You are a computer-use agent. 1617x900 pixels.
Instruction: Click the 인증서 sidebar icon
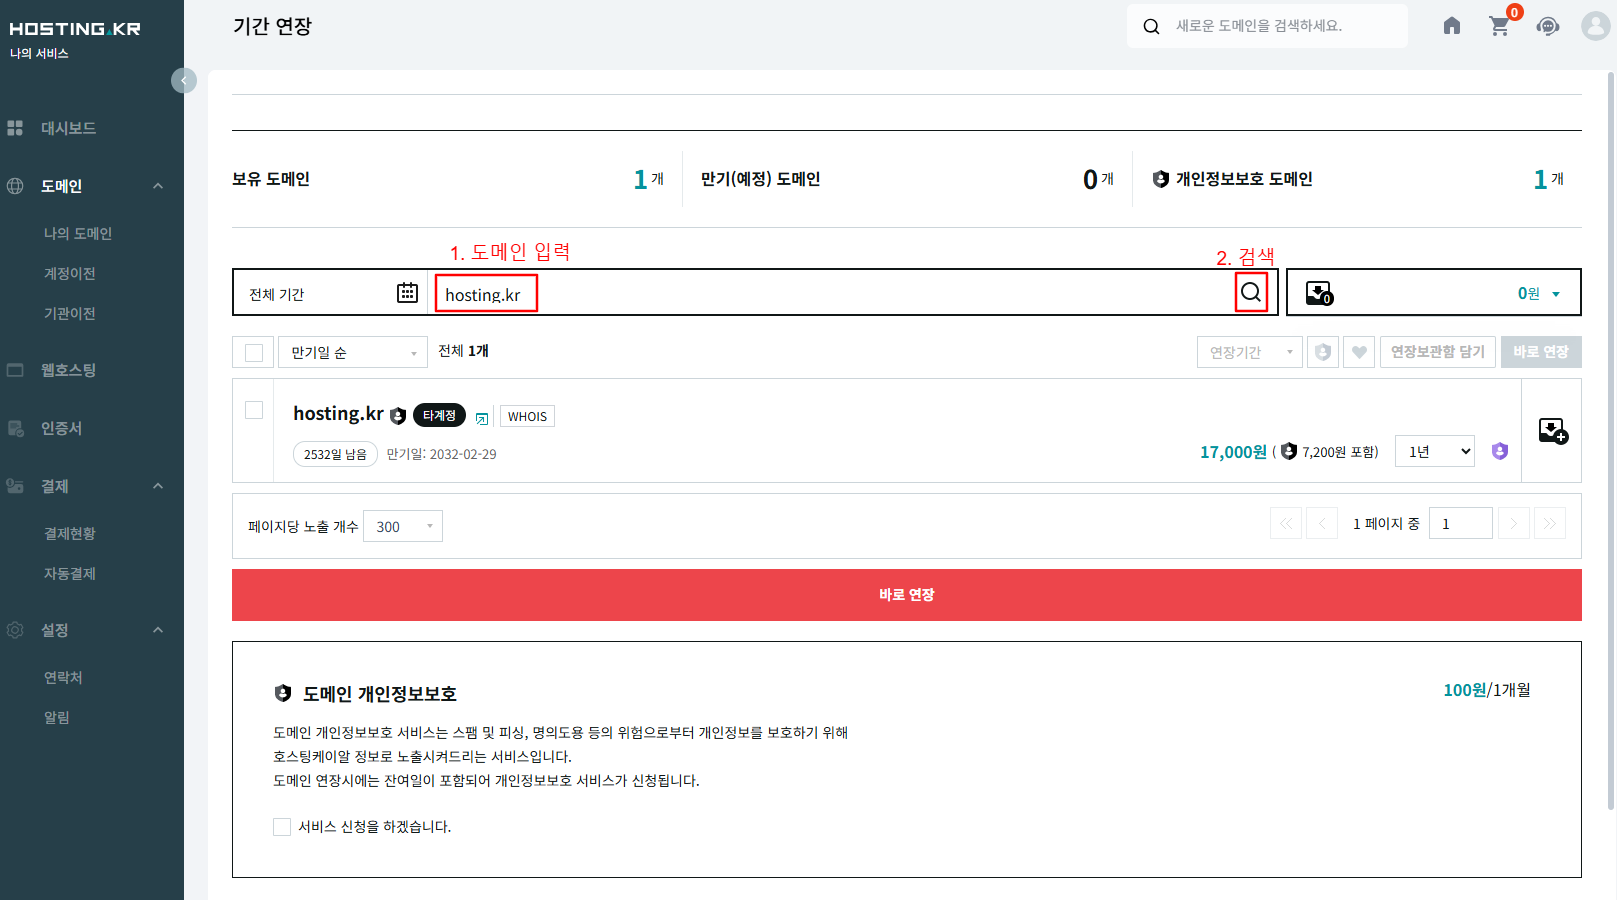[15, 428]
